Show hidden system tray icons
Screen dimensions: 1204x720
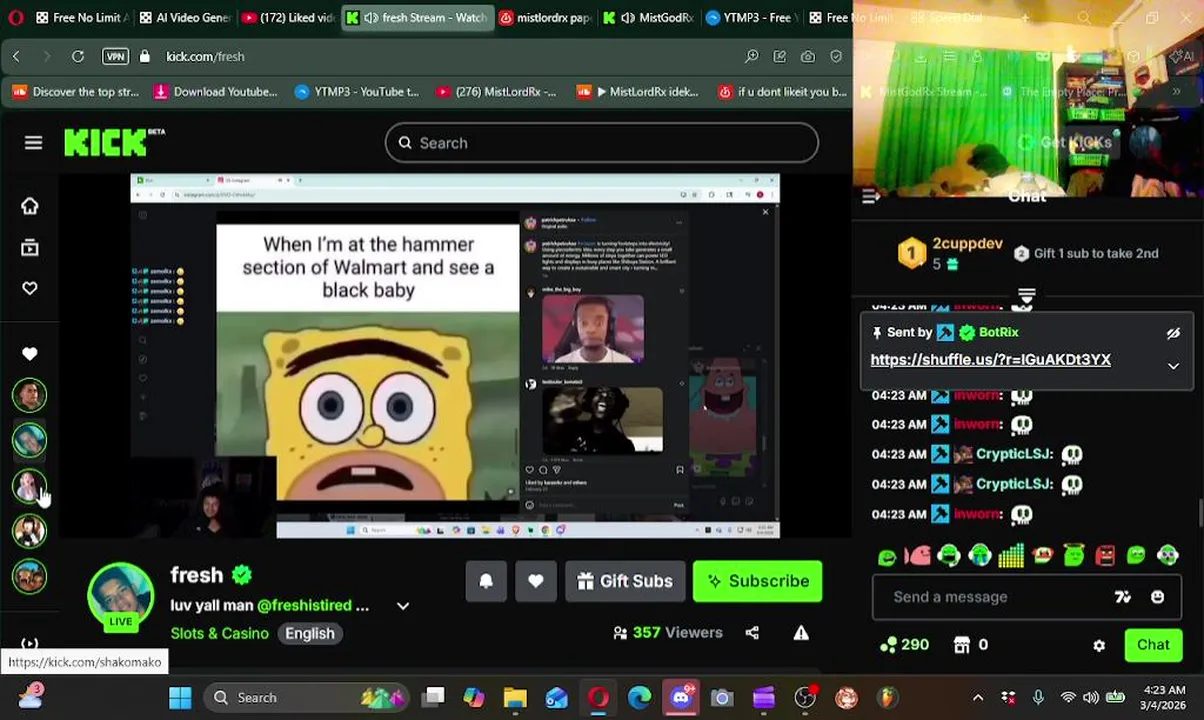click(978, 698)
